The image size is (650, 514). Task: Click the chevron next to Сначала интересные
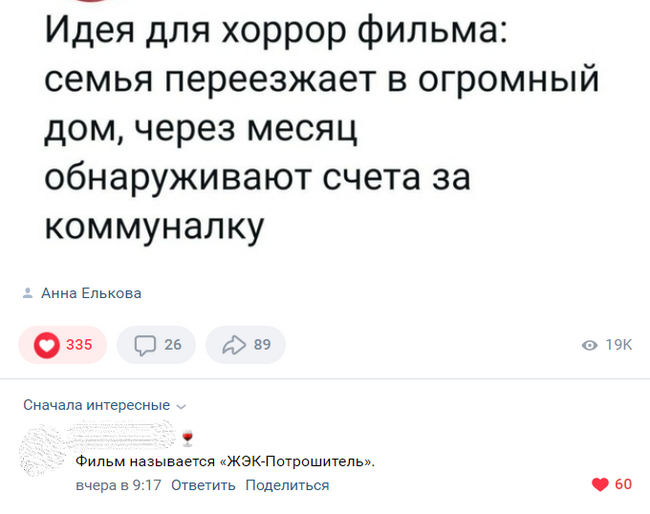(x=180, y=406)
